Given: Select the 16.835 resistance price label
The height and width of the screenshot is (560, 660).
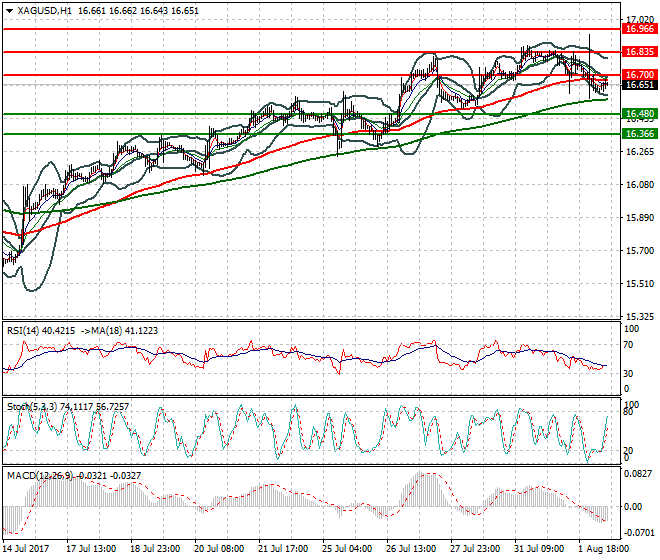Looking at the screenshot, I should click(639, 52).
